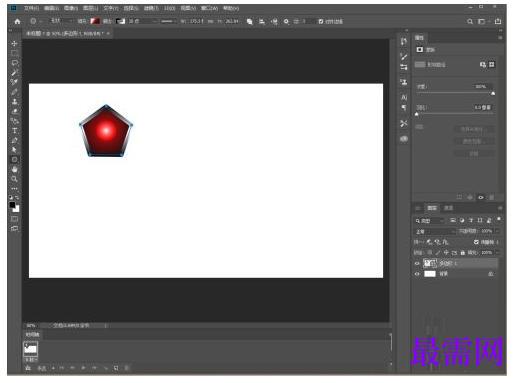The width and height of the screenshot is (522, 383).
Task: Hide the background layer
Action: [x=417, y=274]
